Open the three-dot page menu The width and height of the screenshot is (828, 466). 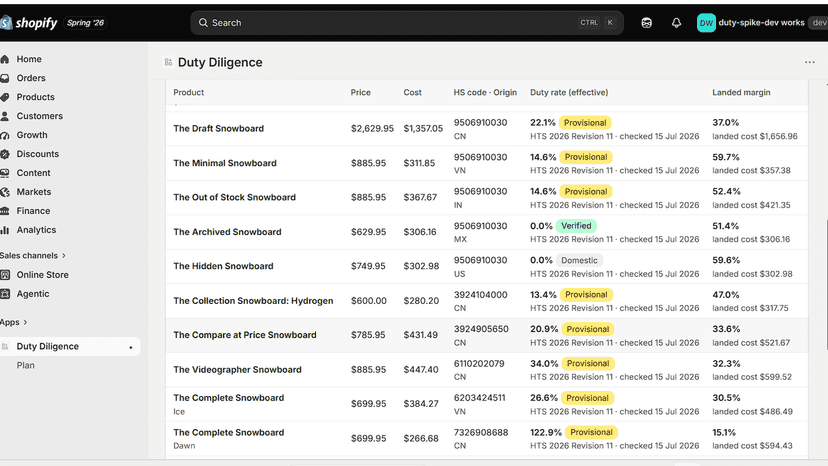coord(810,62)
